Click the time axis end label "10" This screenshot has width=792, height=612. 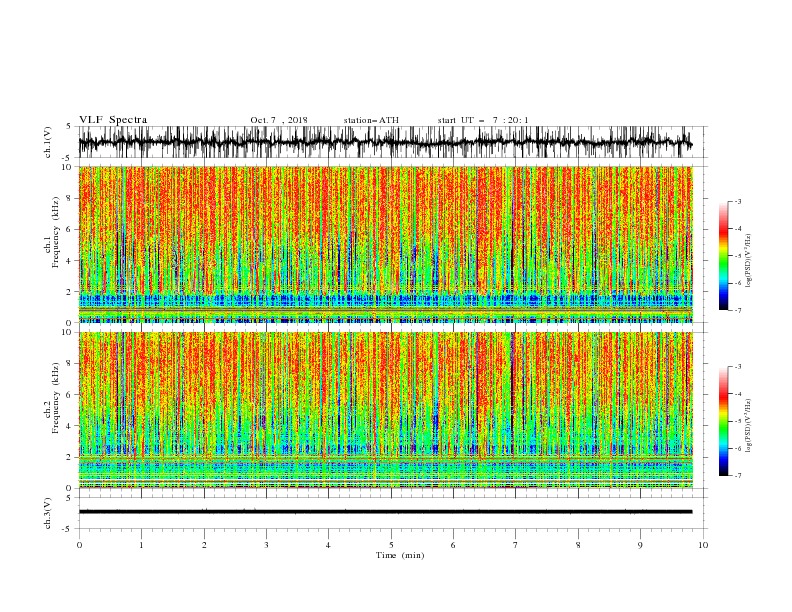[x=703, y=545]
